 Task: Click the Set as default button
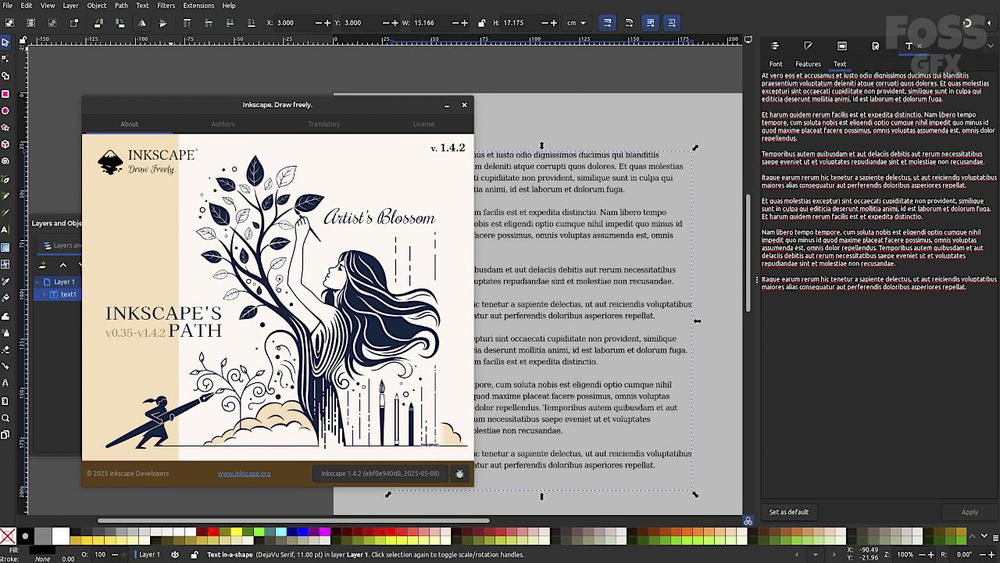click(x=789, y=512)
